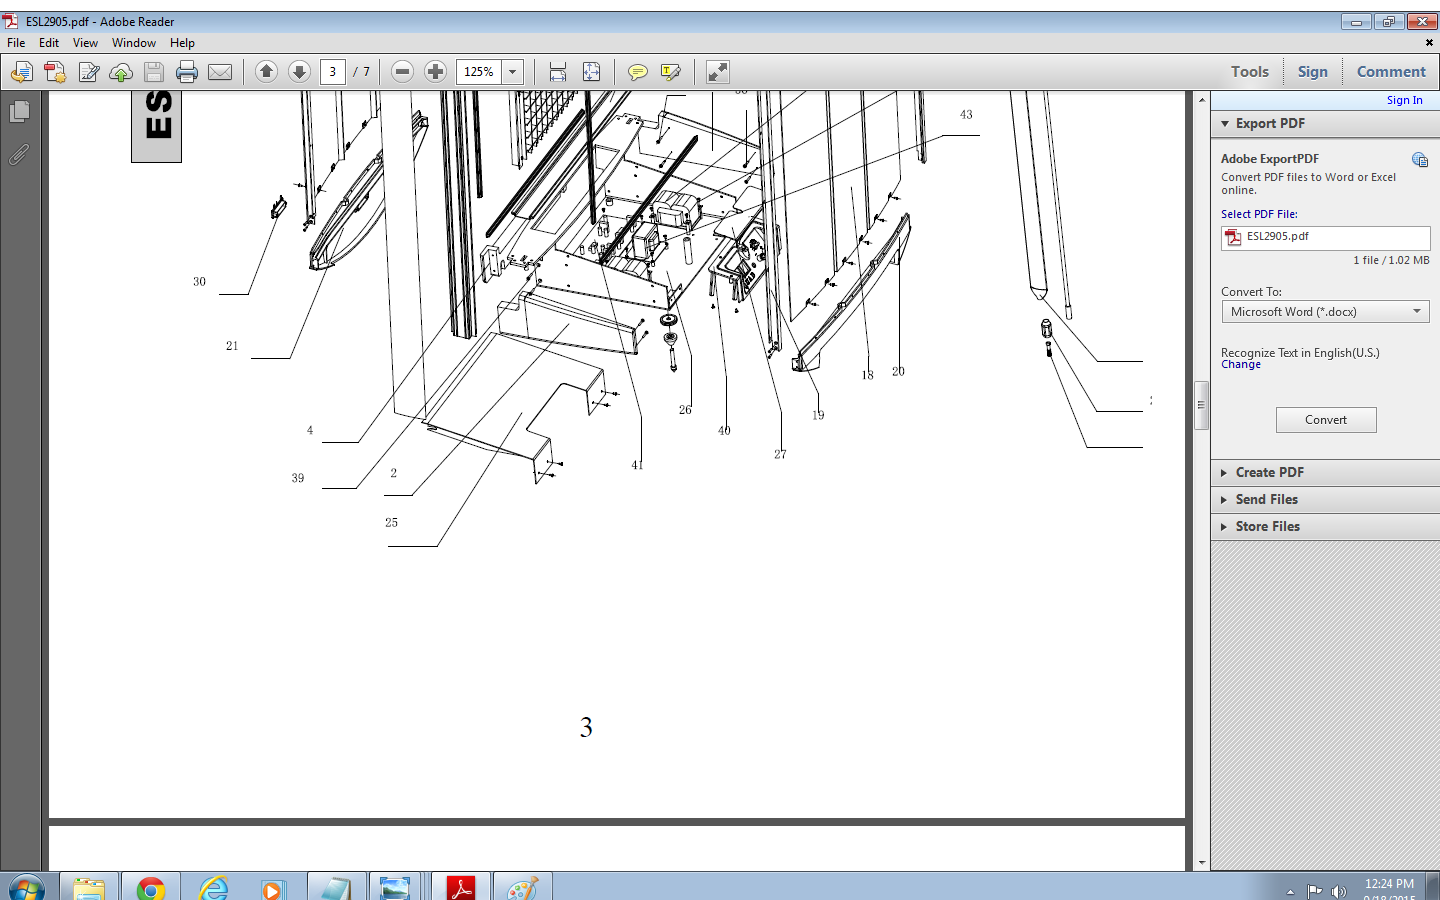Click the zoom out minus button
The height and width of the screenshot is (900, 1440).
402,71
